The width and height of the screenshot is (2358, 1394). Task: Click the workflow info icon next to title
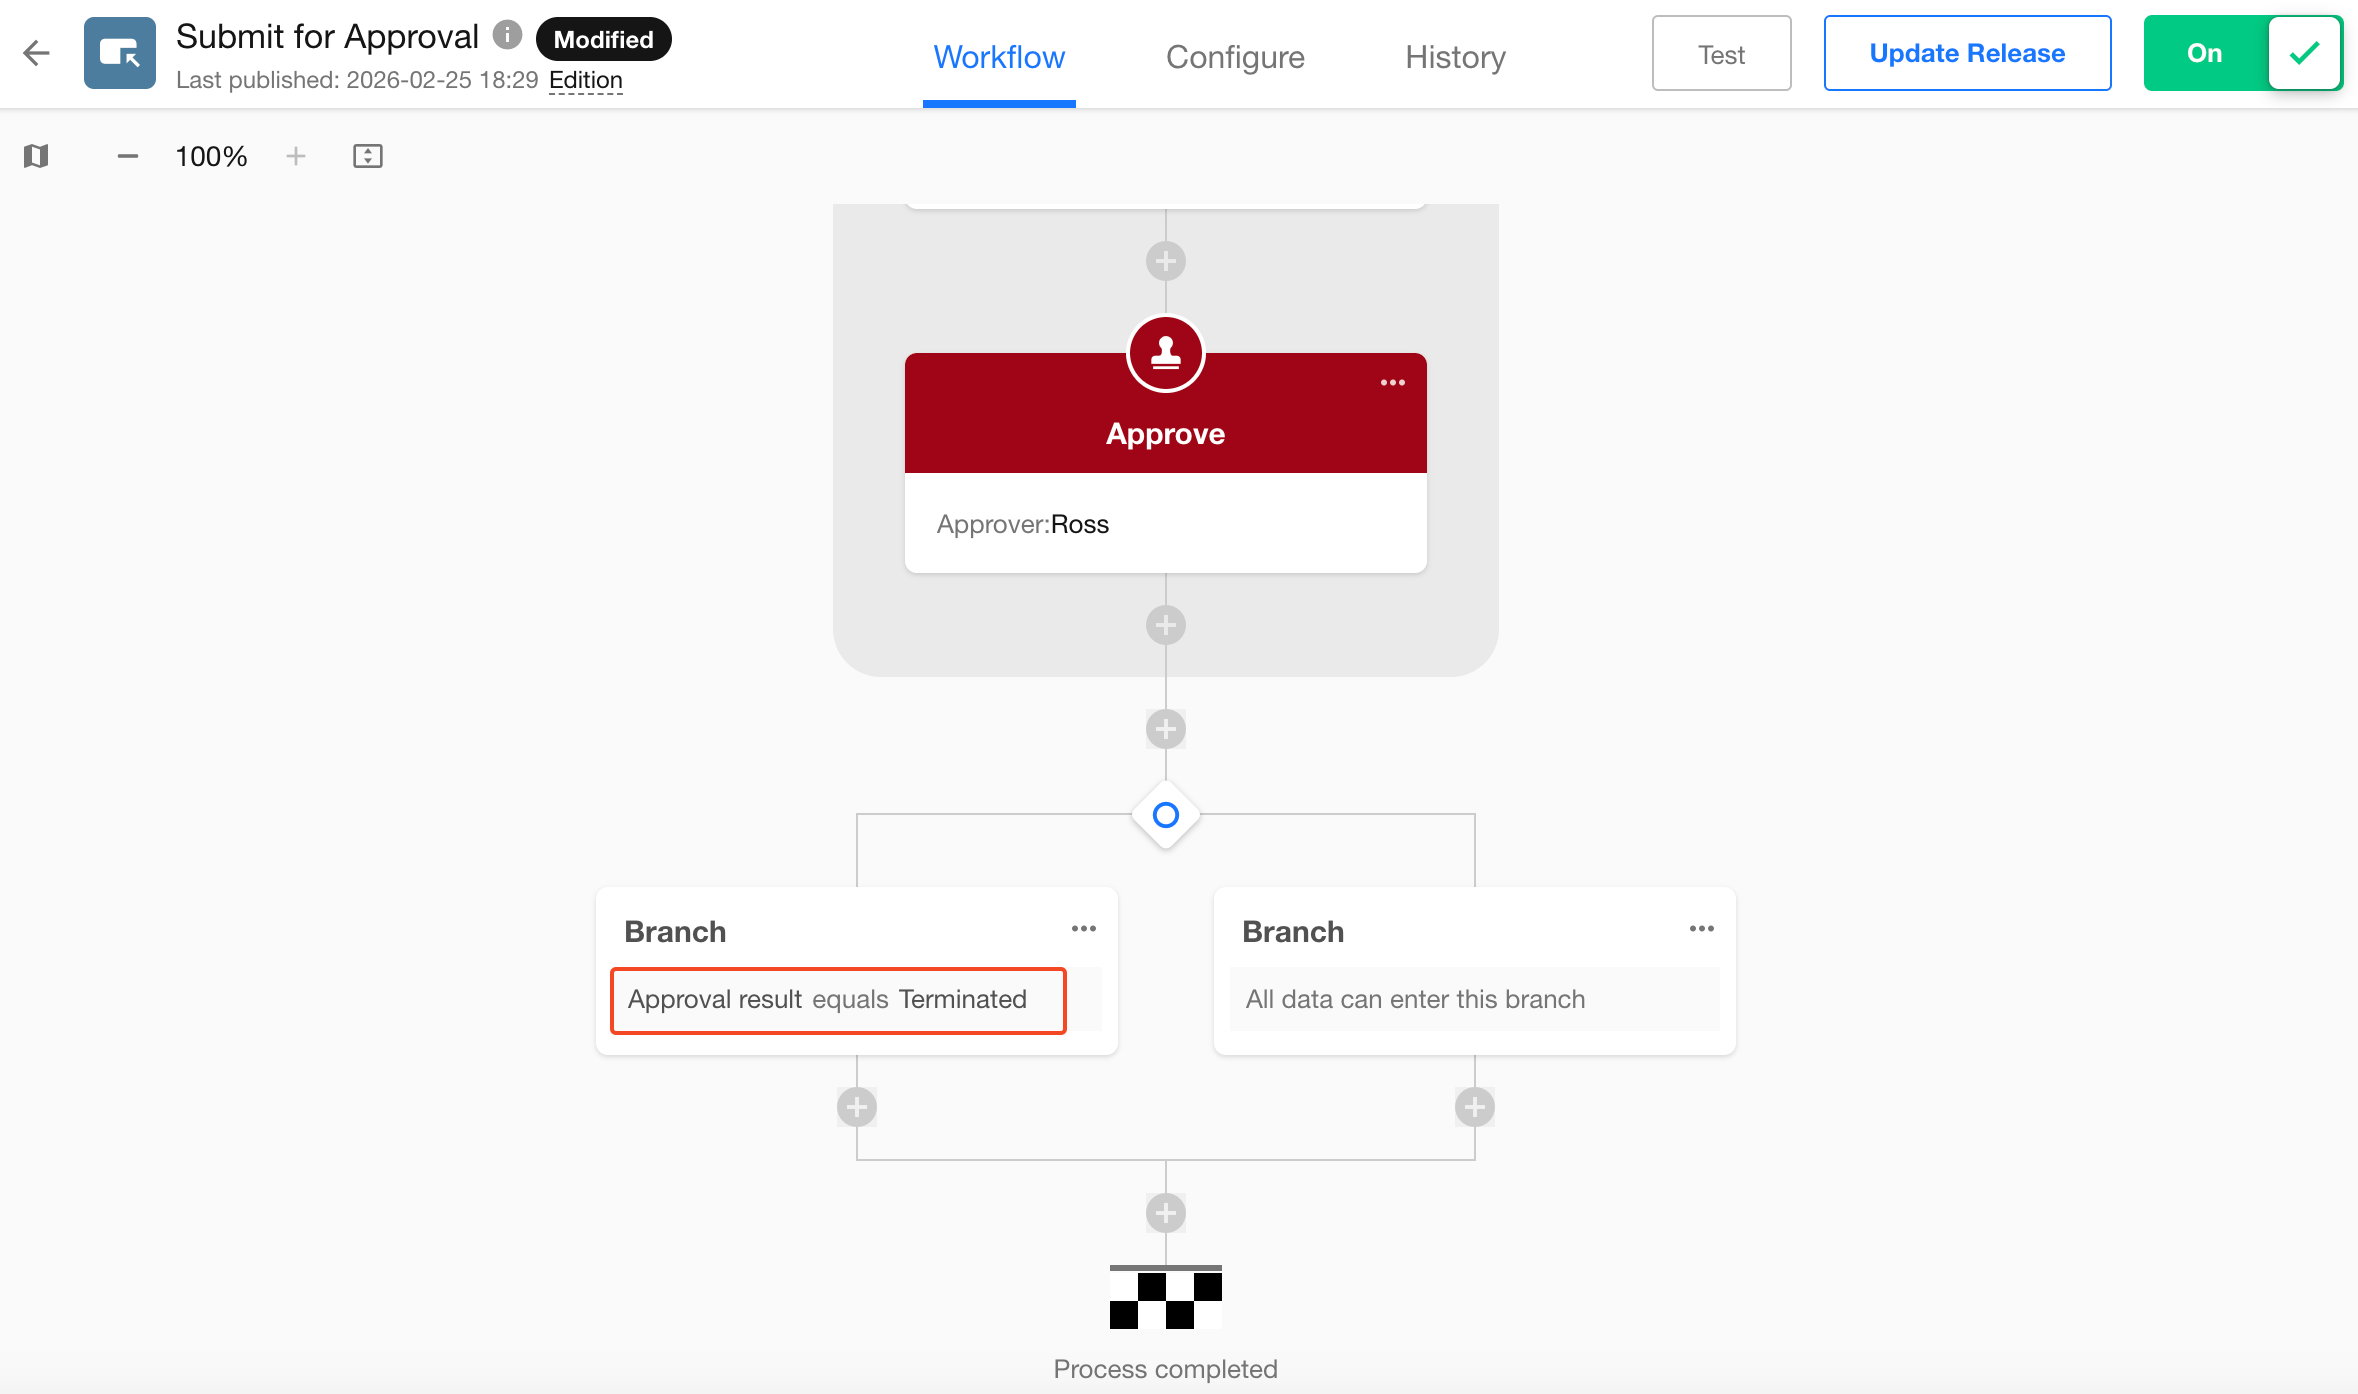coord(508,36)
